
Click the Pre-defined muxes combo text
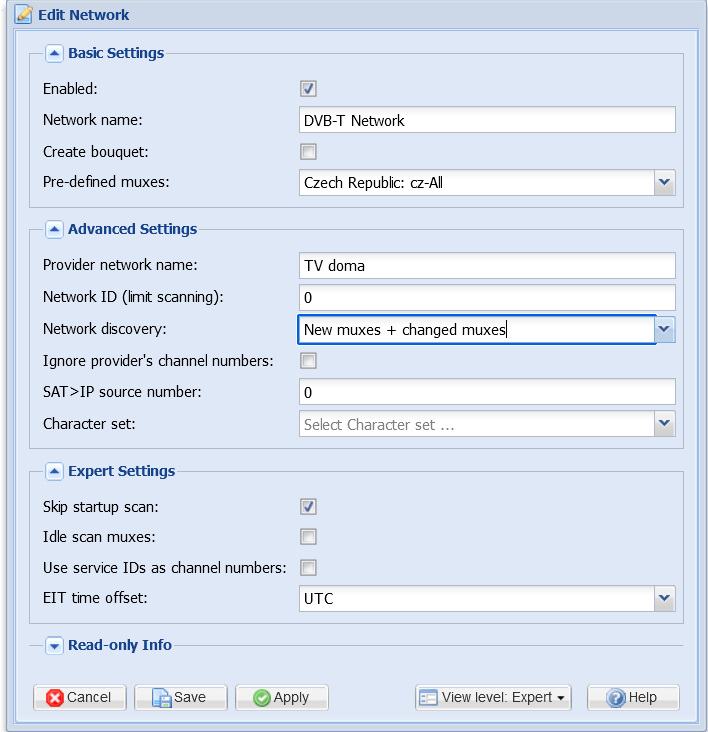click(x=477, y=183)
